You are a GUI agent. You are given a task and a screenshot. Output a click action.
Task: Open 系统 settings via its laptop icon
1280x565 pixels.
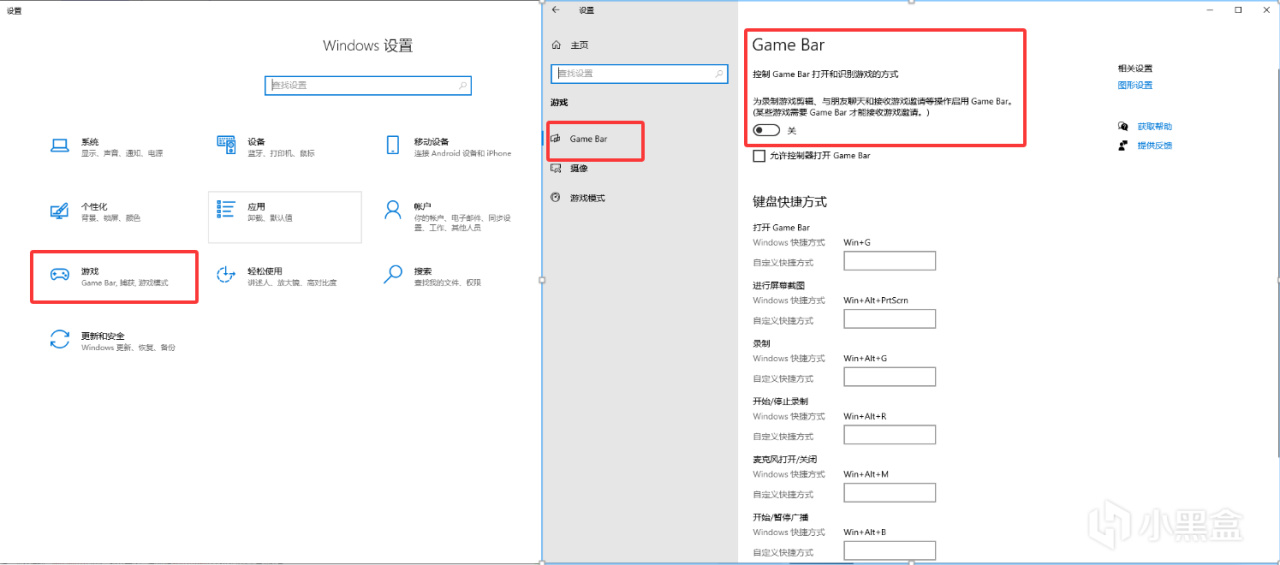pyautogui.click(x=60, y=146)
